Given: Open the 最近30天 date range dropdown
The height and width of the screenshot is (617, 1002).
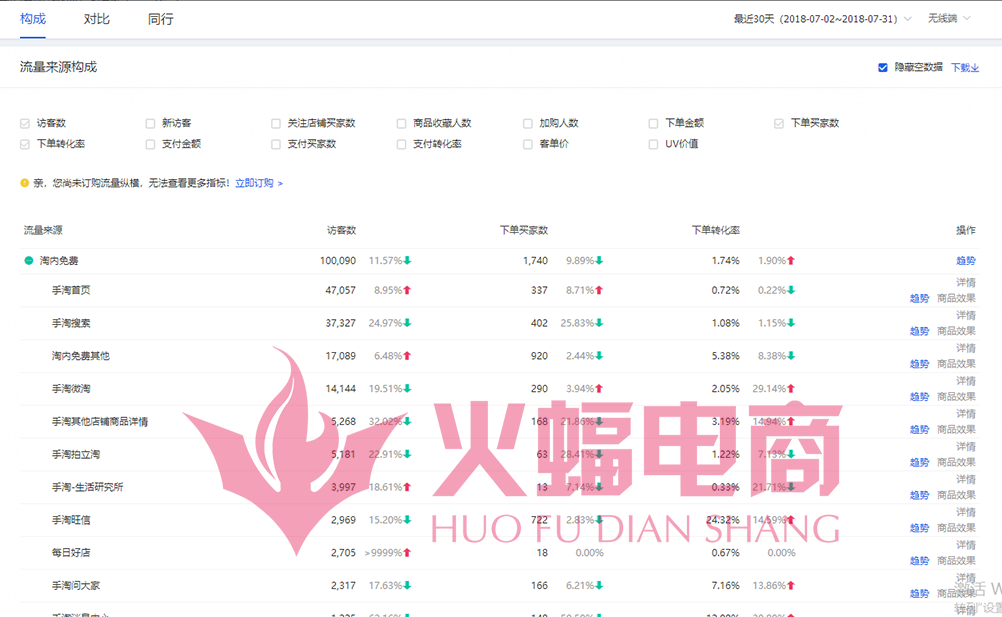Looking at the screenshot, I should point(822,19).
